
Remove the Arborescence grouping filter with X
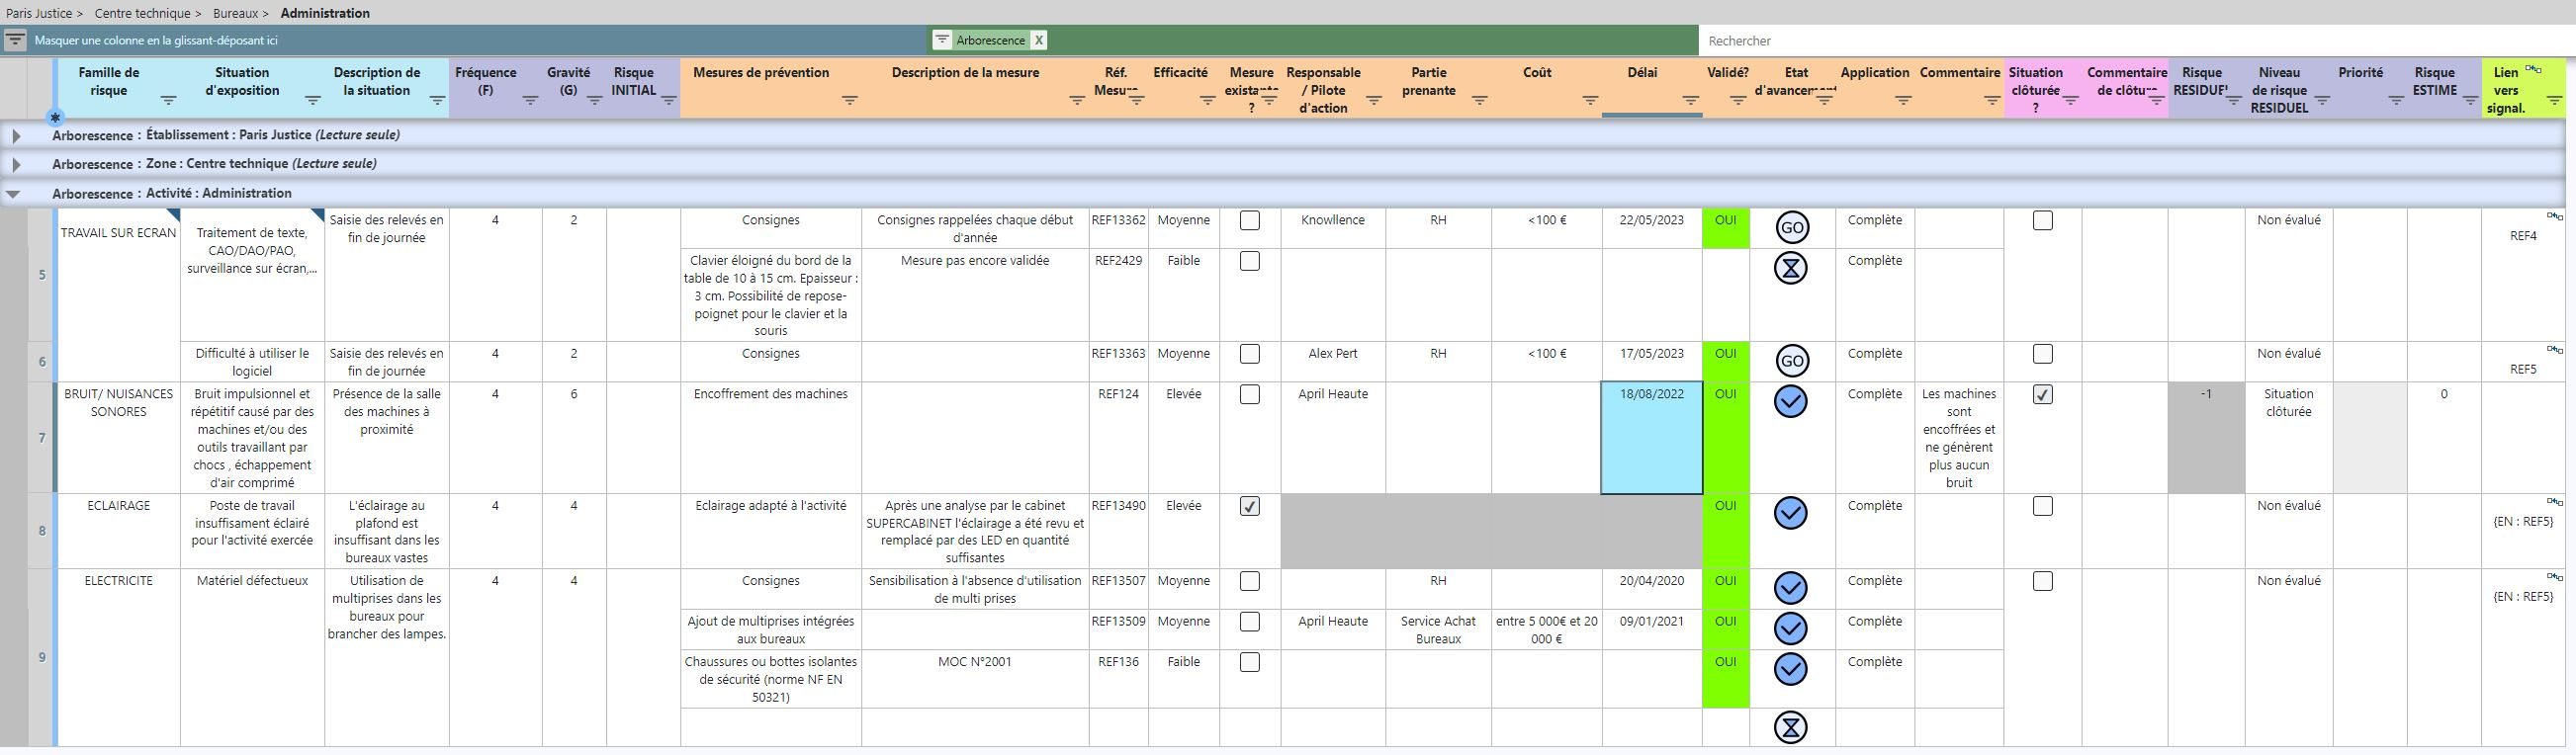tap(1039, 40)
